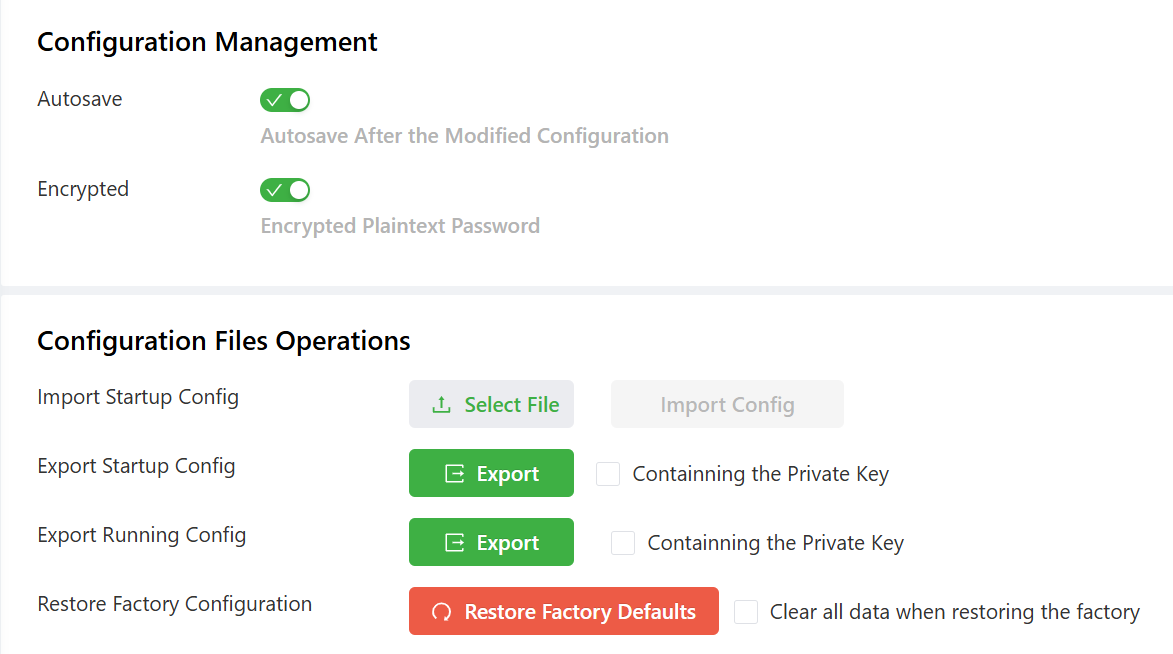This screenshot has width=1173, height=654.
Task: Export the Startup Config
Action: click(491, 474)
